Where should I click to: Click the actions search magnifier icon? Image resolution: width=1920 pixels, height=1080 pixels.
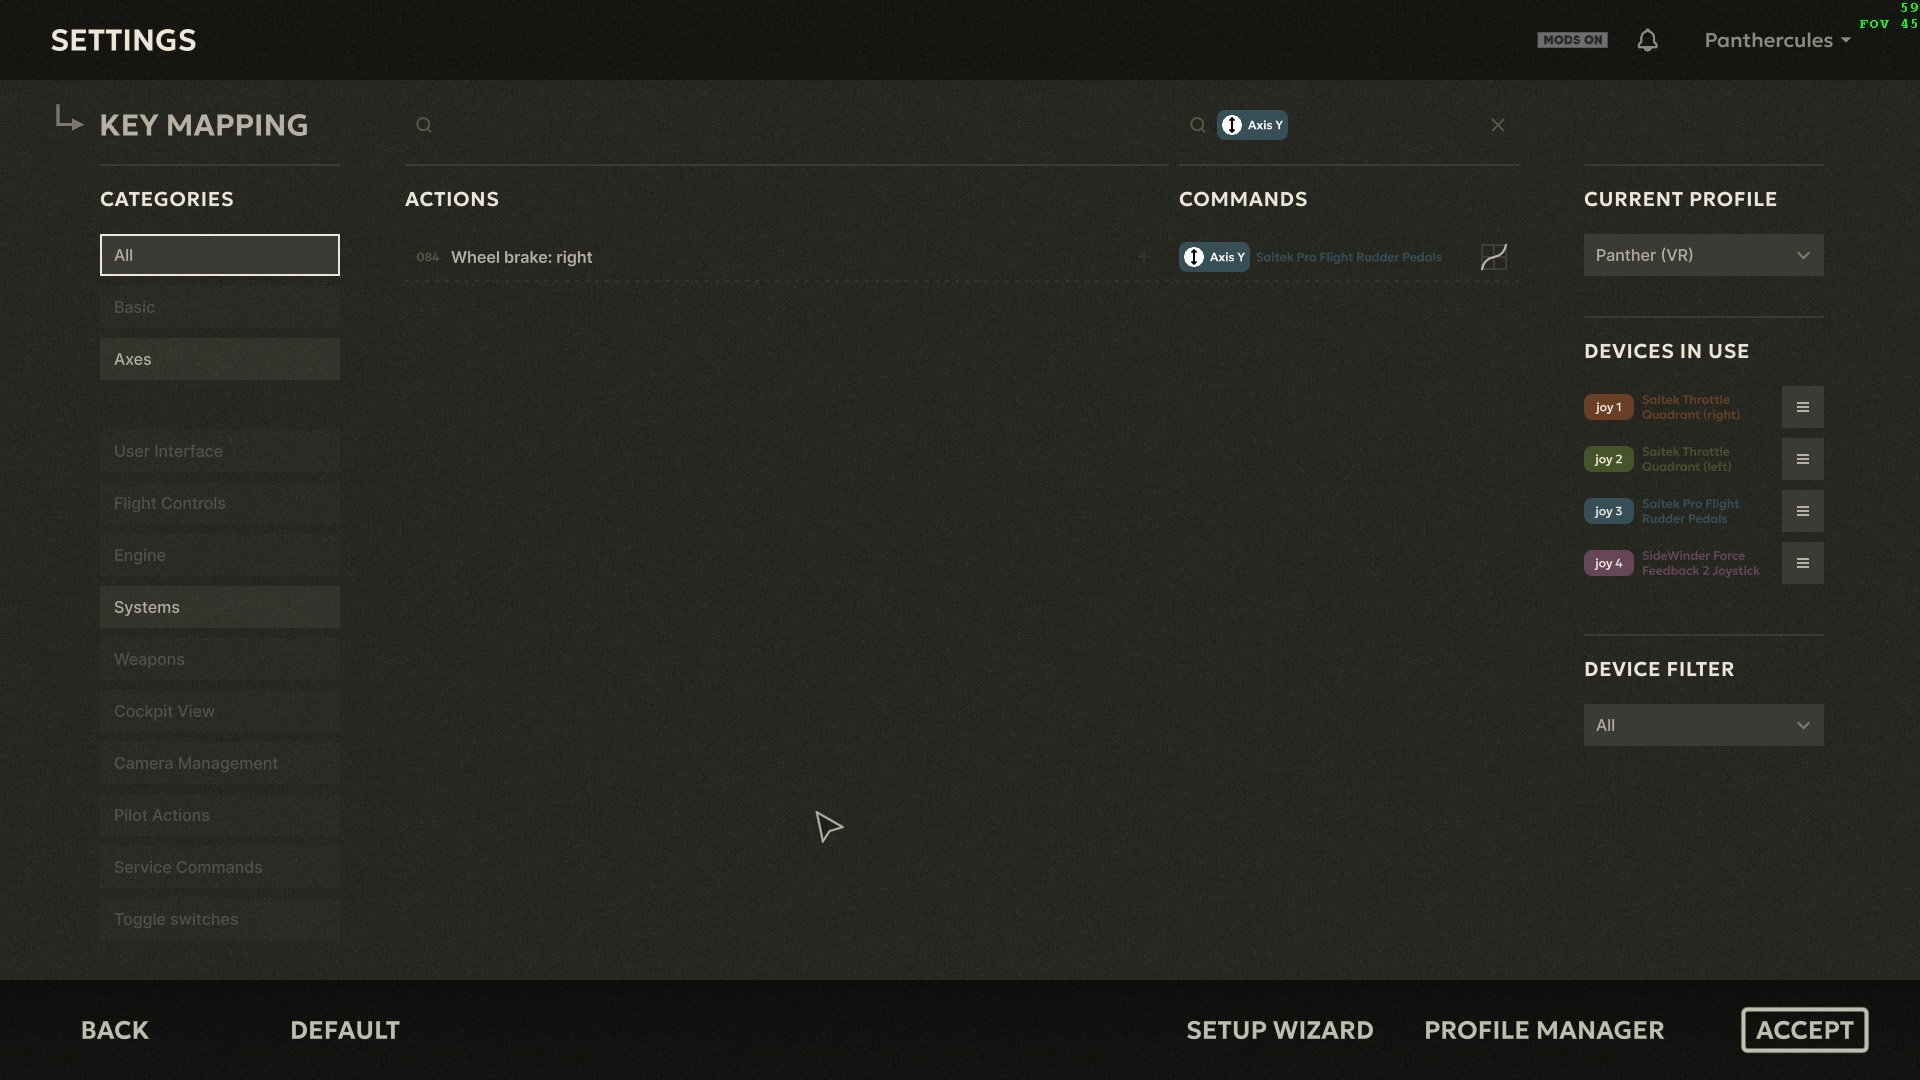pos(424,125)
